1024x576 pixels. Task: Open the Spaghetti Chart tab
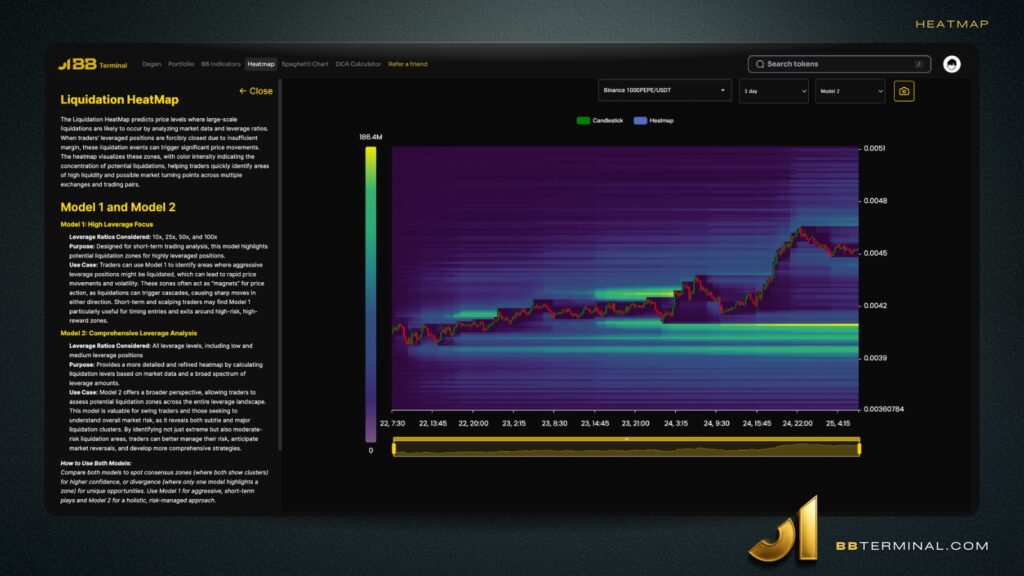click(305, 64)
